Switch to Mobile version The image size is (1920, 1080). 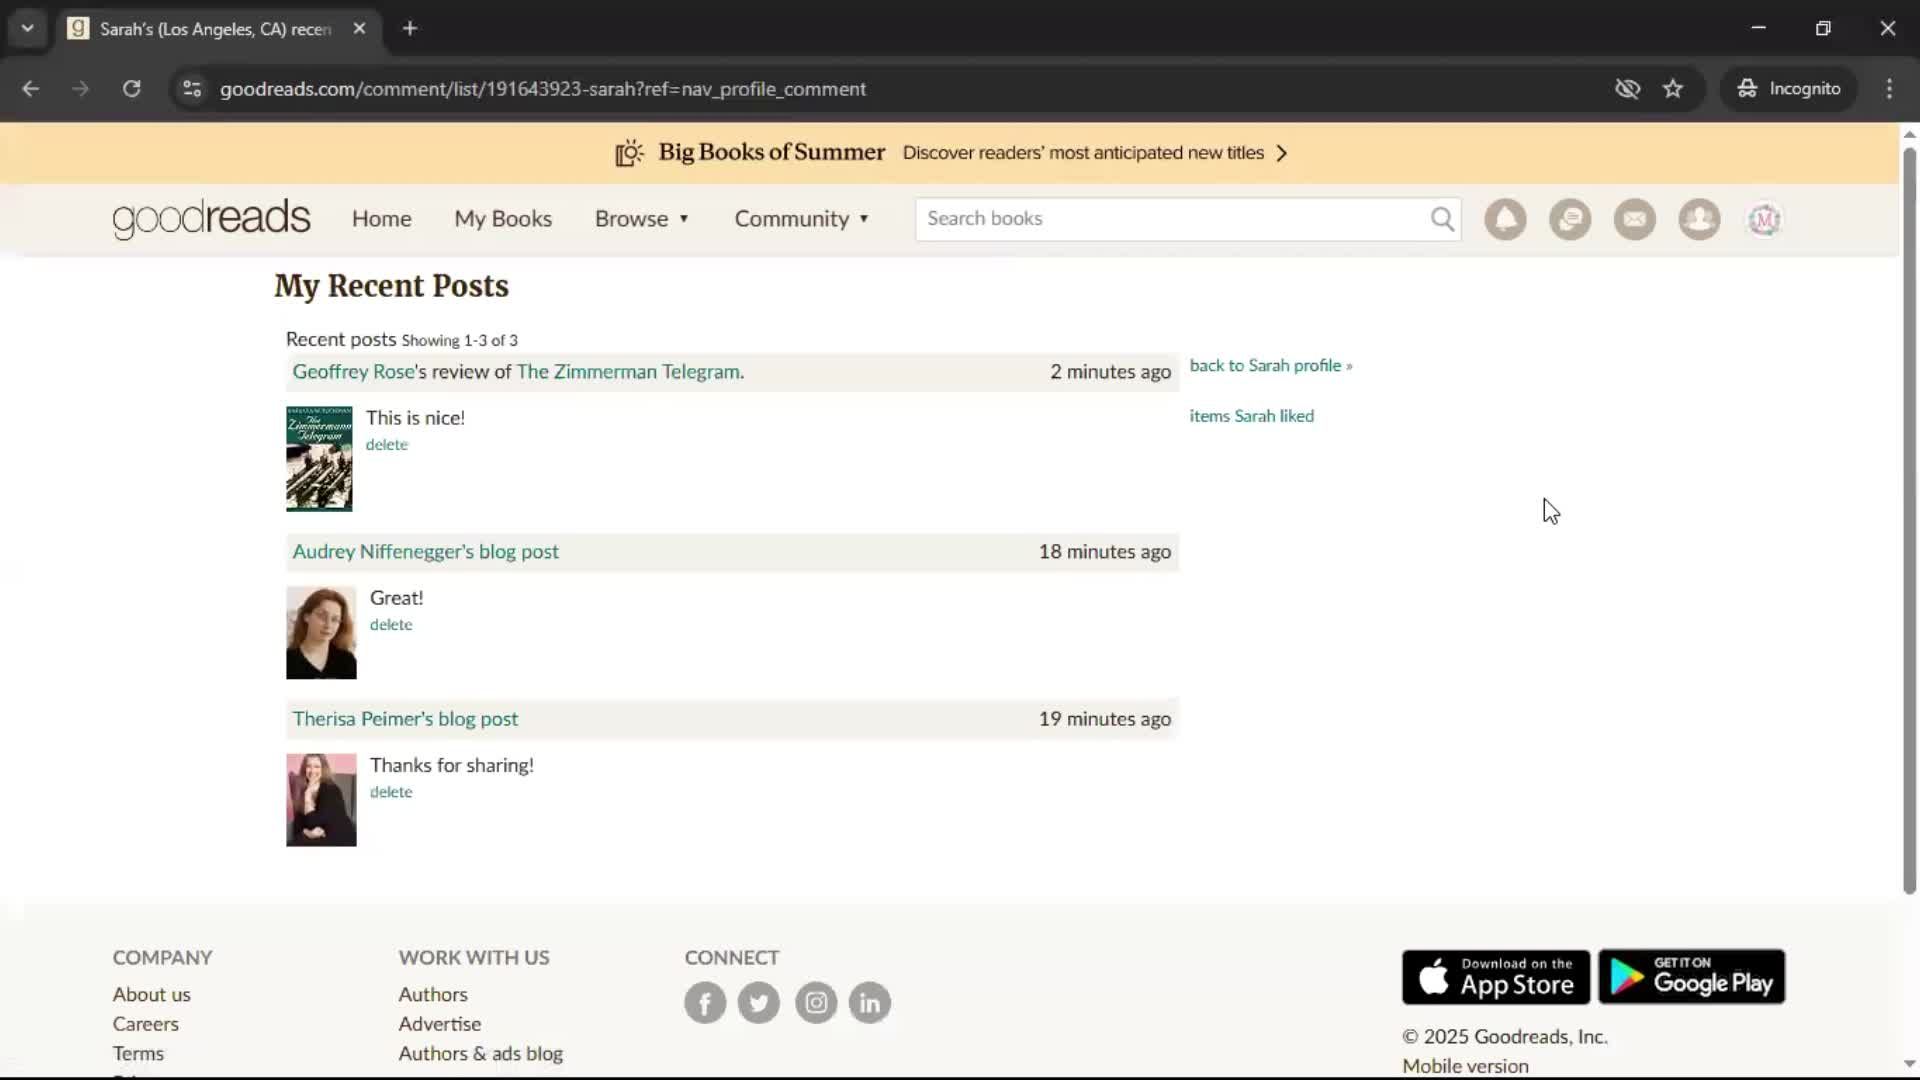pos(1465,1065)
